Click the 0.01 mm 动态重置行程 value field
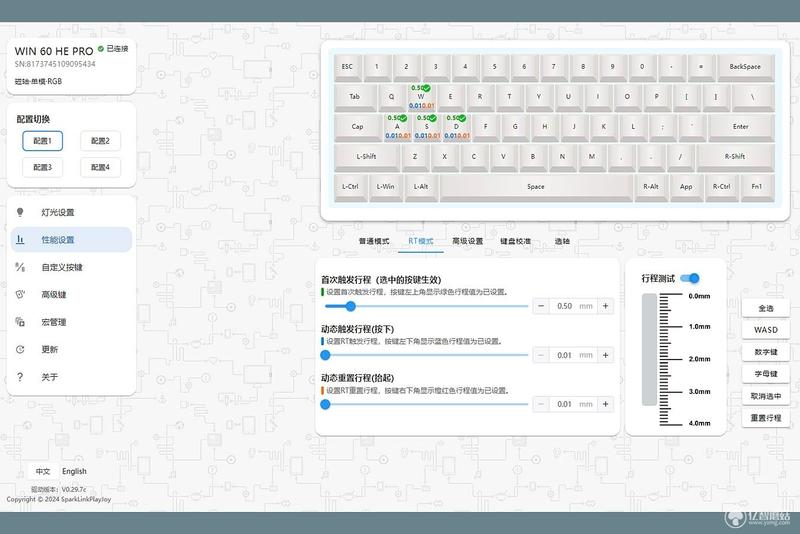This screenshot has width=800, height=534. pos(573,404)
